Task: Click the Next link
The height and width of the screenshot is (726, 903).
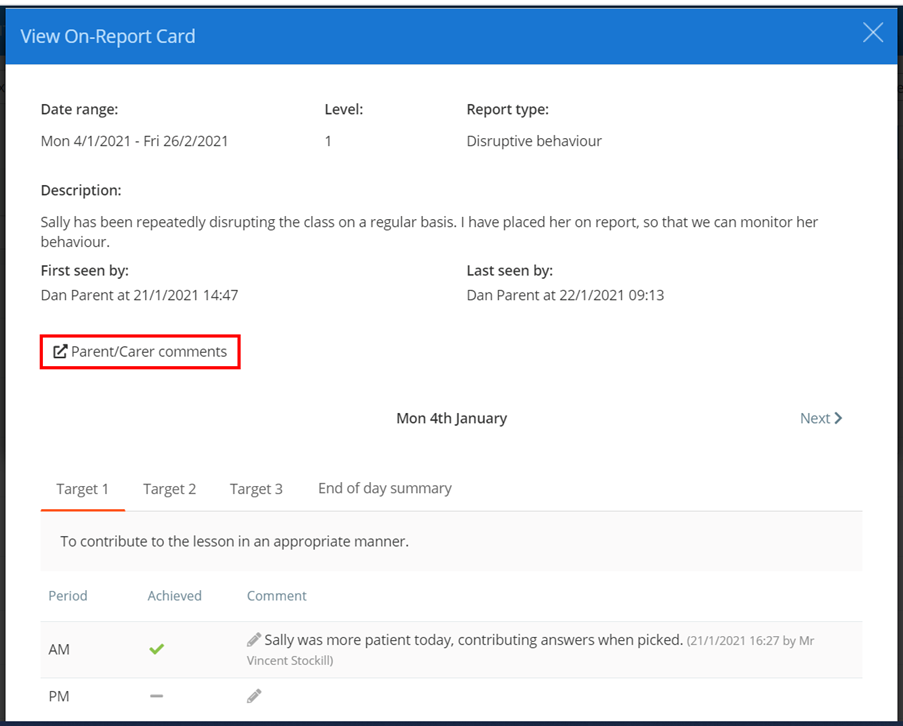Action: click(x=814, y=418)
